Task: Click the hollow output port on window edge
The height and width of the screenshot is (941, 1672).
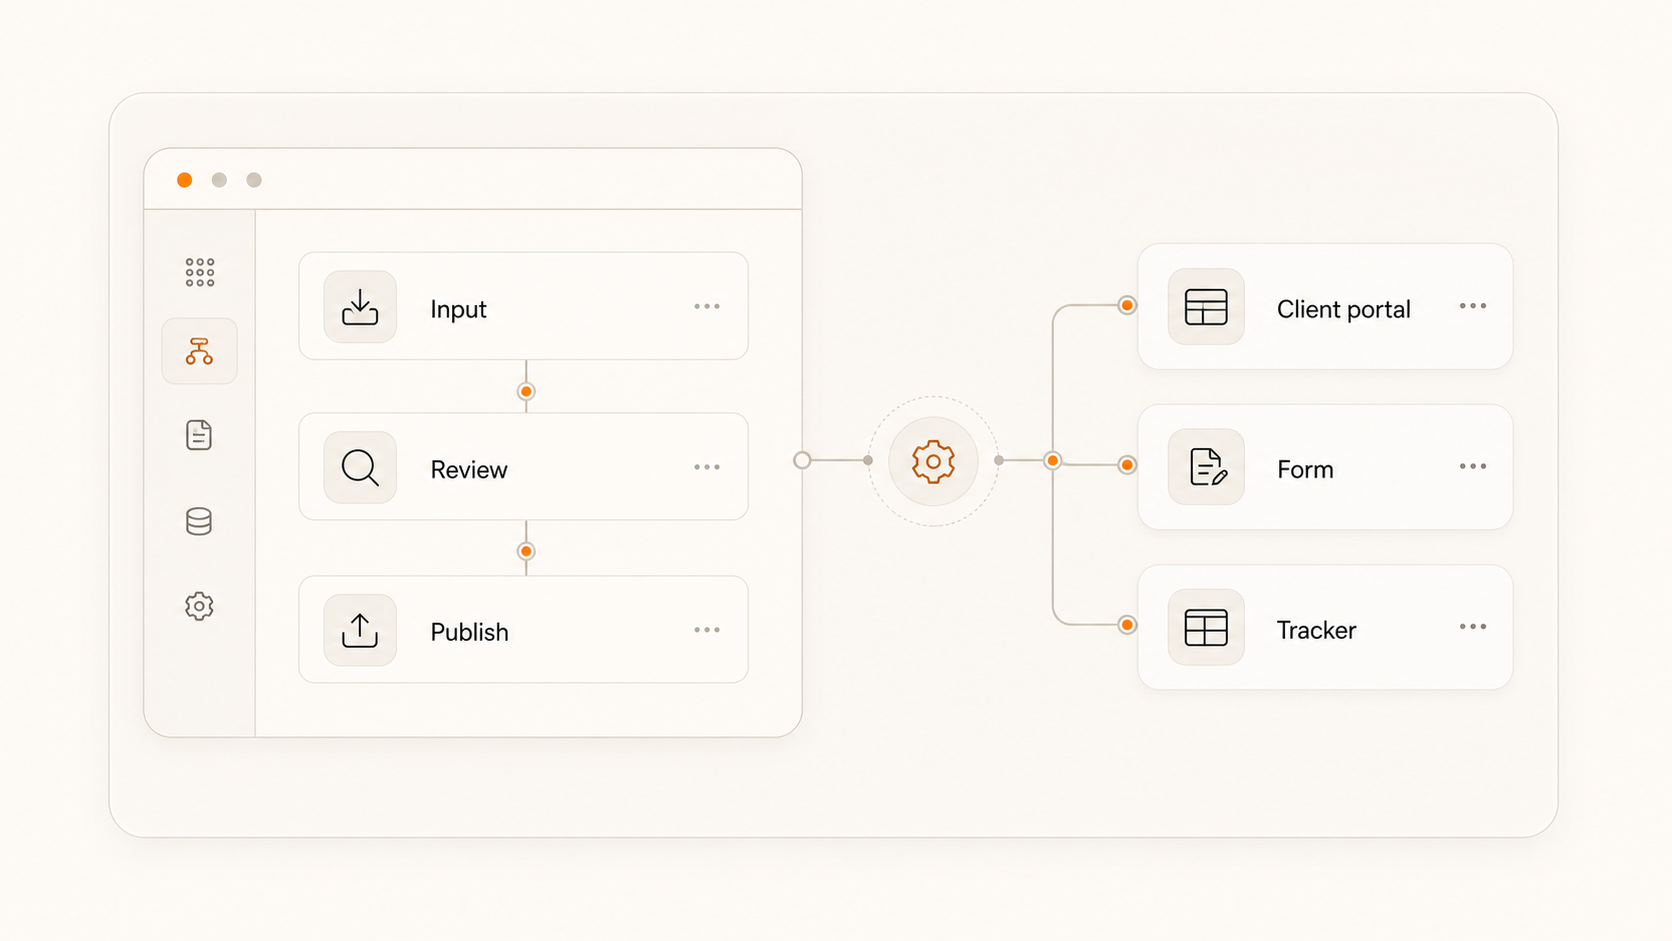Action: click(802, 460)
